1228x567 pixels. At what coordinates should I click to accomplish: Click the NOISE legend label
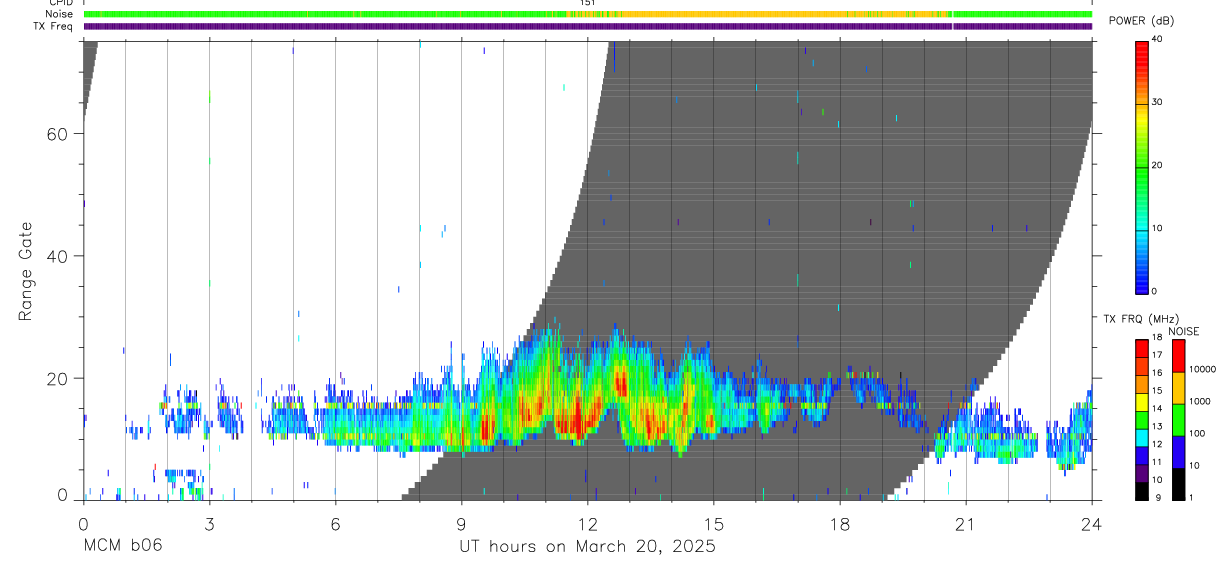click(1184, 331)
